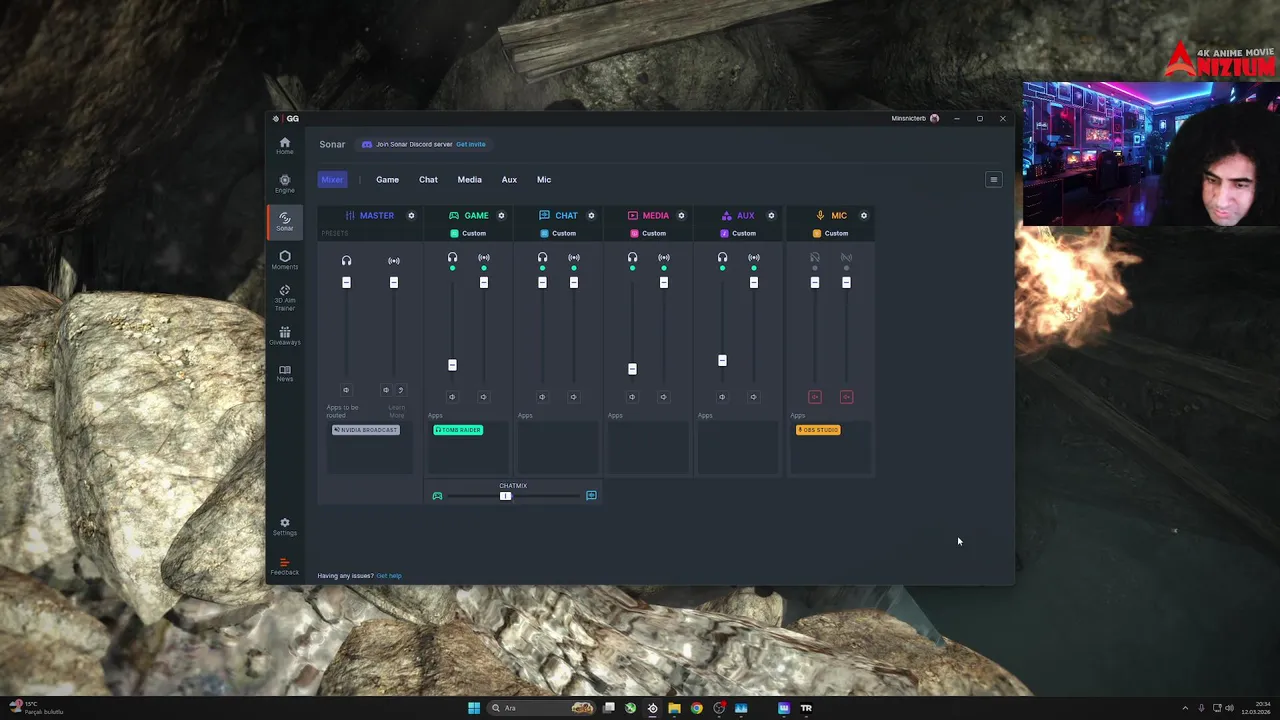The width and height of the screenshot is (1280, 720).
Task: Open GAME Custom preset dropdown
Action: [x=468, y=233]
